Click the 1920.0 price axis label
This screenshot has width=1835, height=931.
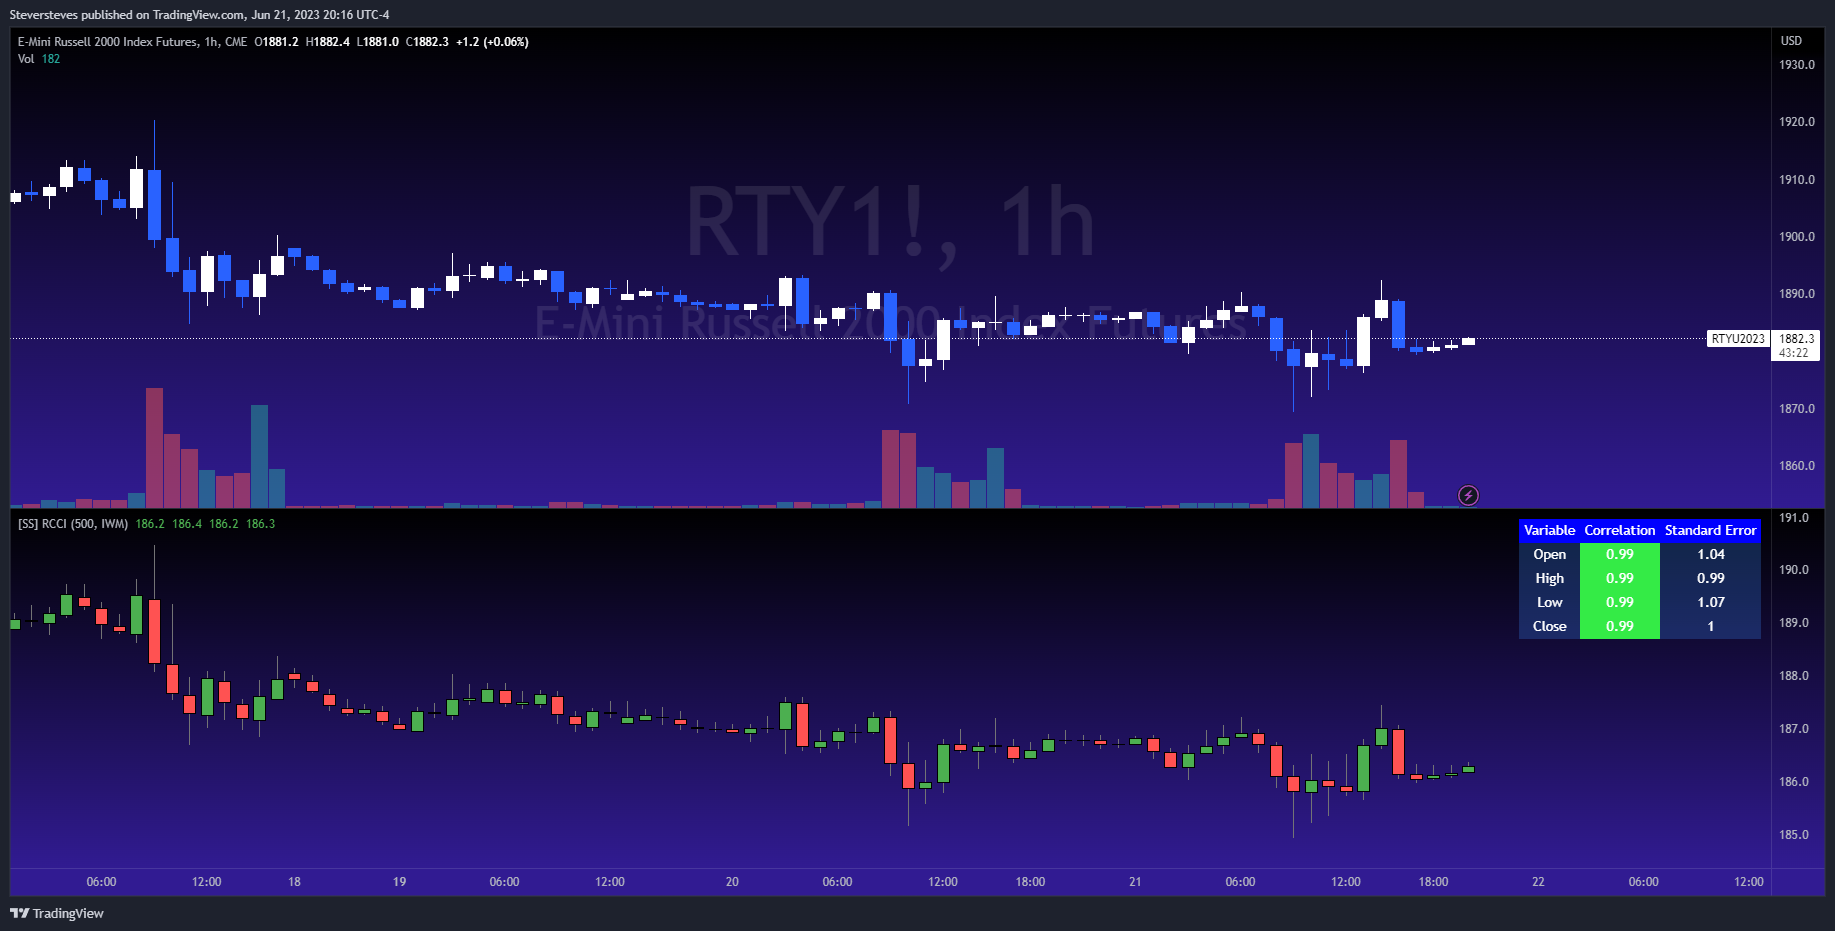[x=1796, y=122]
